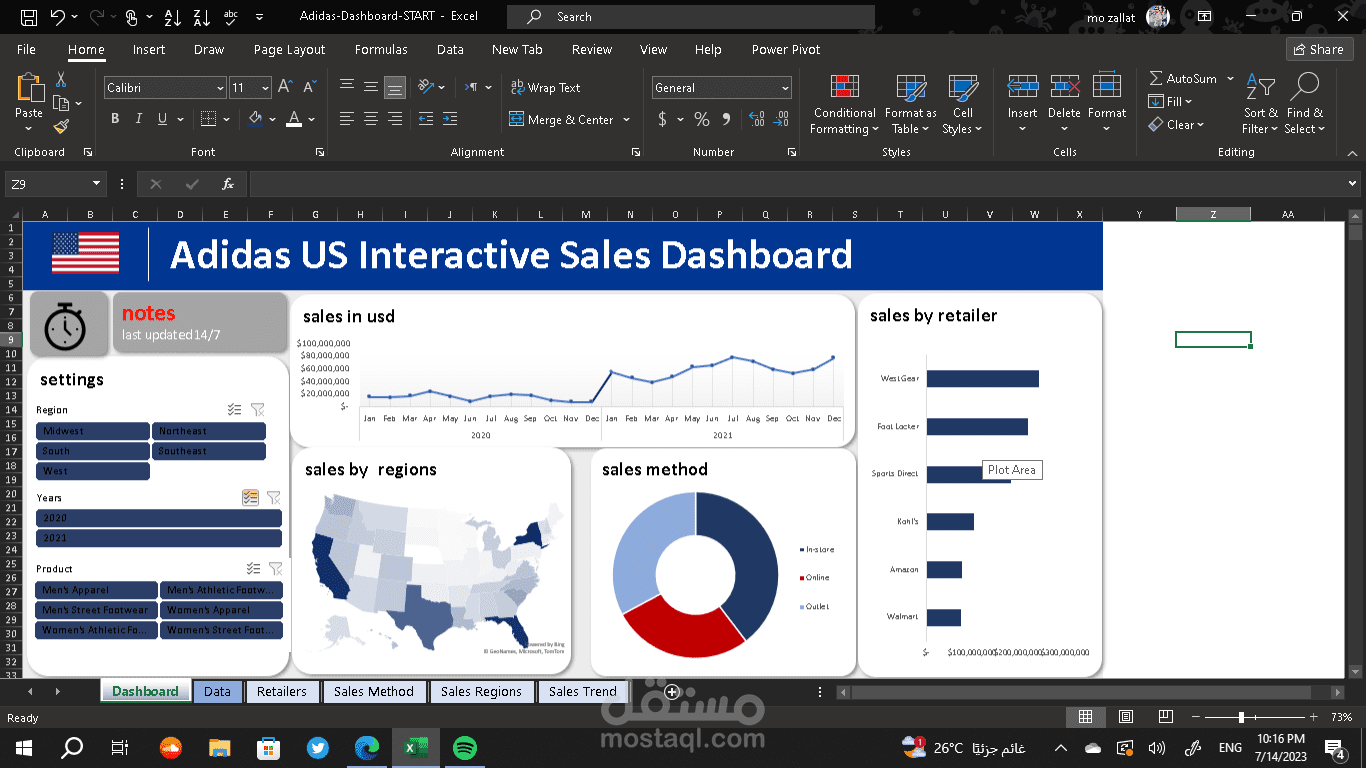This screenshot has height=768, width=1366.
Task: Click the Paste button
Action: (29, 103)
